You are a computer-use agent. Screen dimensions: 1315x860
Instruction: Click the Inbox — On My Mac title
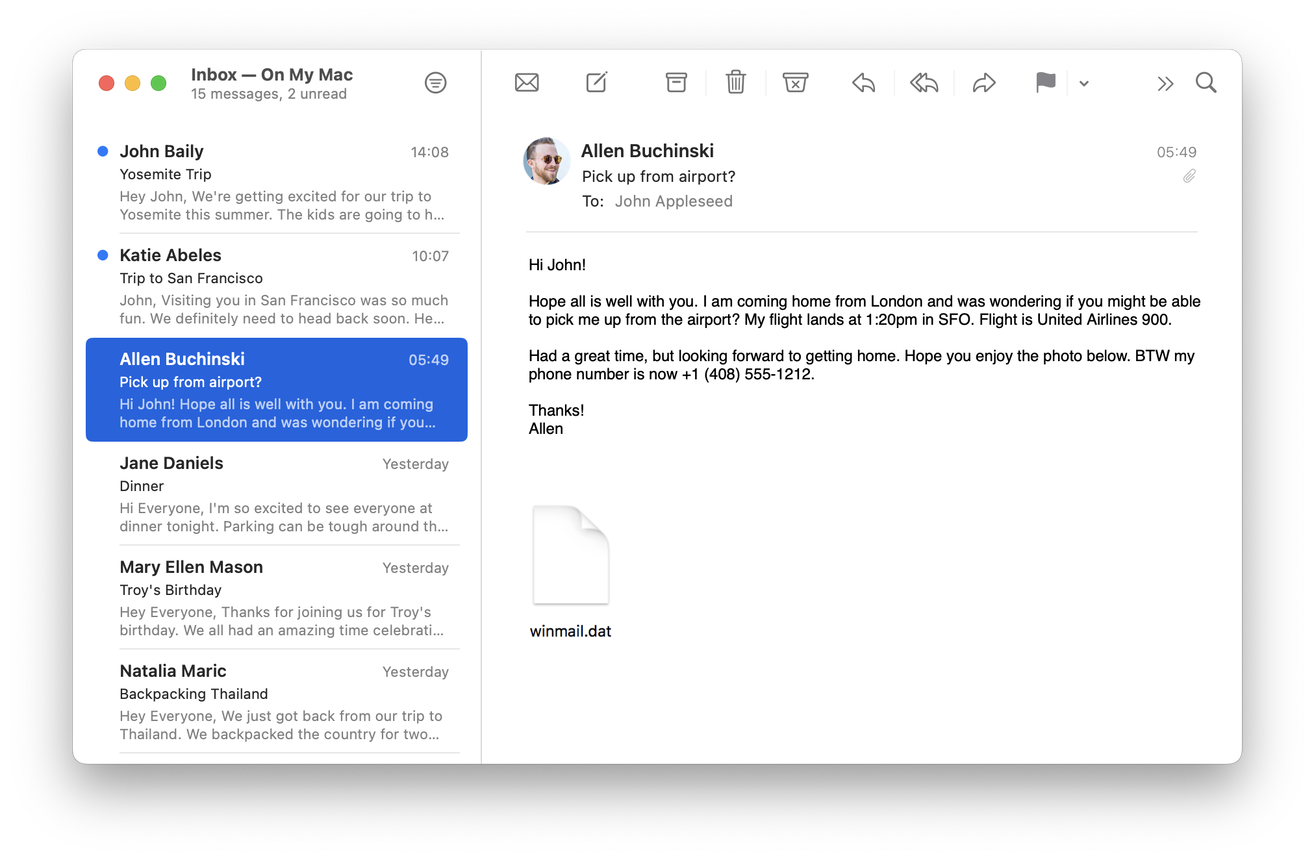click(272, 75)
